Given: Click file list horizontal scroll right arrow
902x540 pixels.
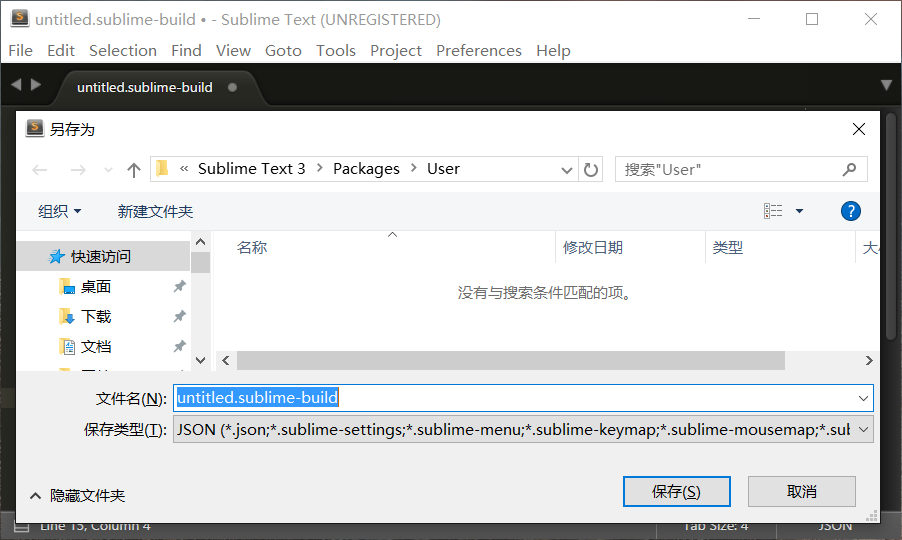Looking at the screenshot, I should 869,361.
